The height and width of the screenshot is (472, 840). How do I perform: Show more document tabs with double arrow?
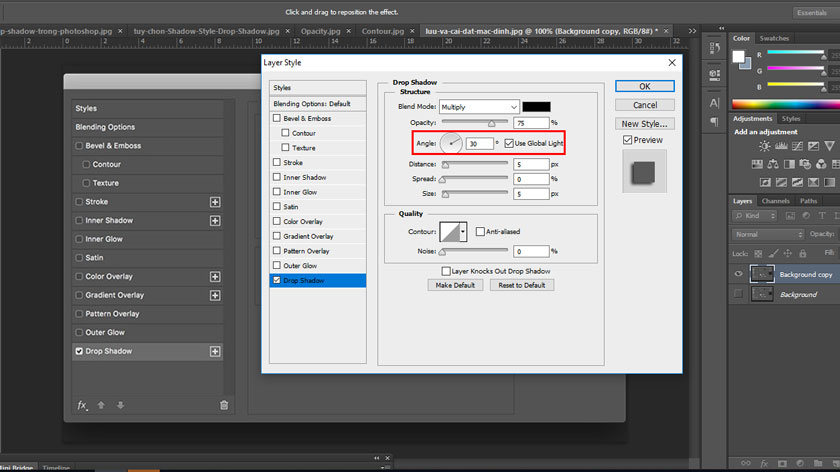(692, 31)
